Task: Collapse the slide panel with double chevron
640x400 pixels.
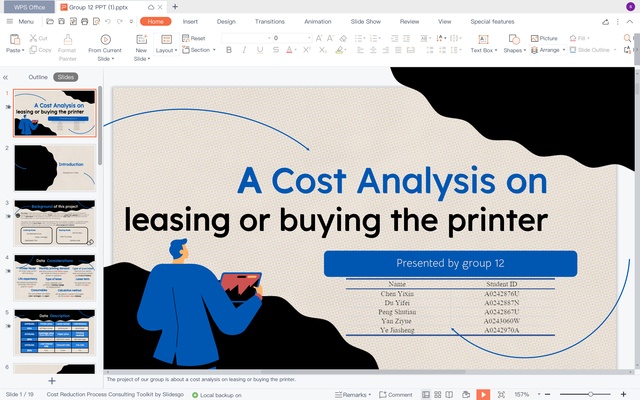Action: click(5, 77)
